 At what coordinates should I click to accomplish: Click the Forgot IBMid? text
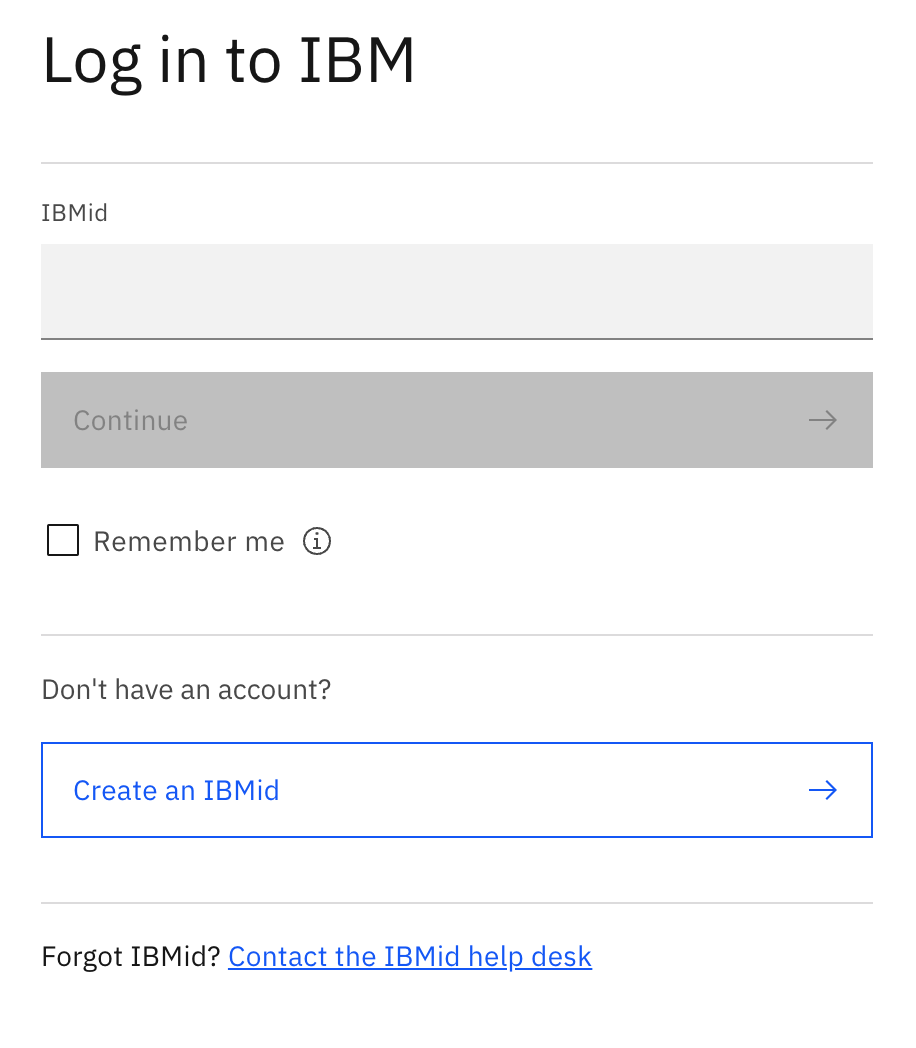[x=131, y=956]
